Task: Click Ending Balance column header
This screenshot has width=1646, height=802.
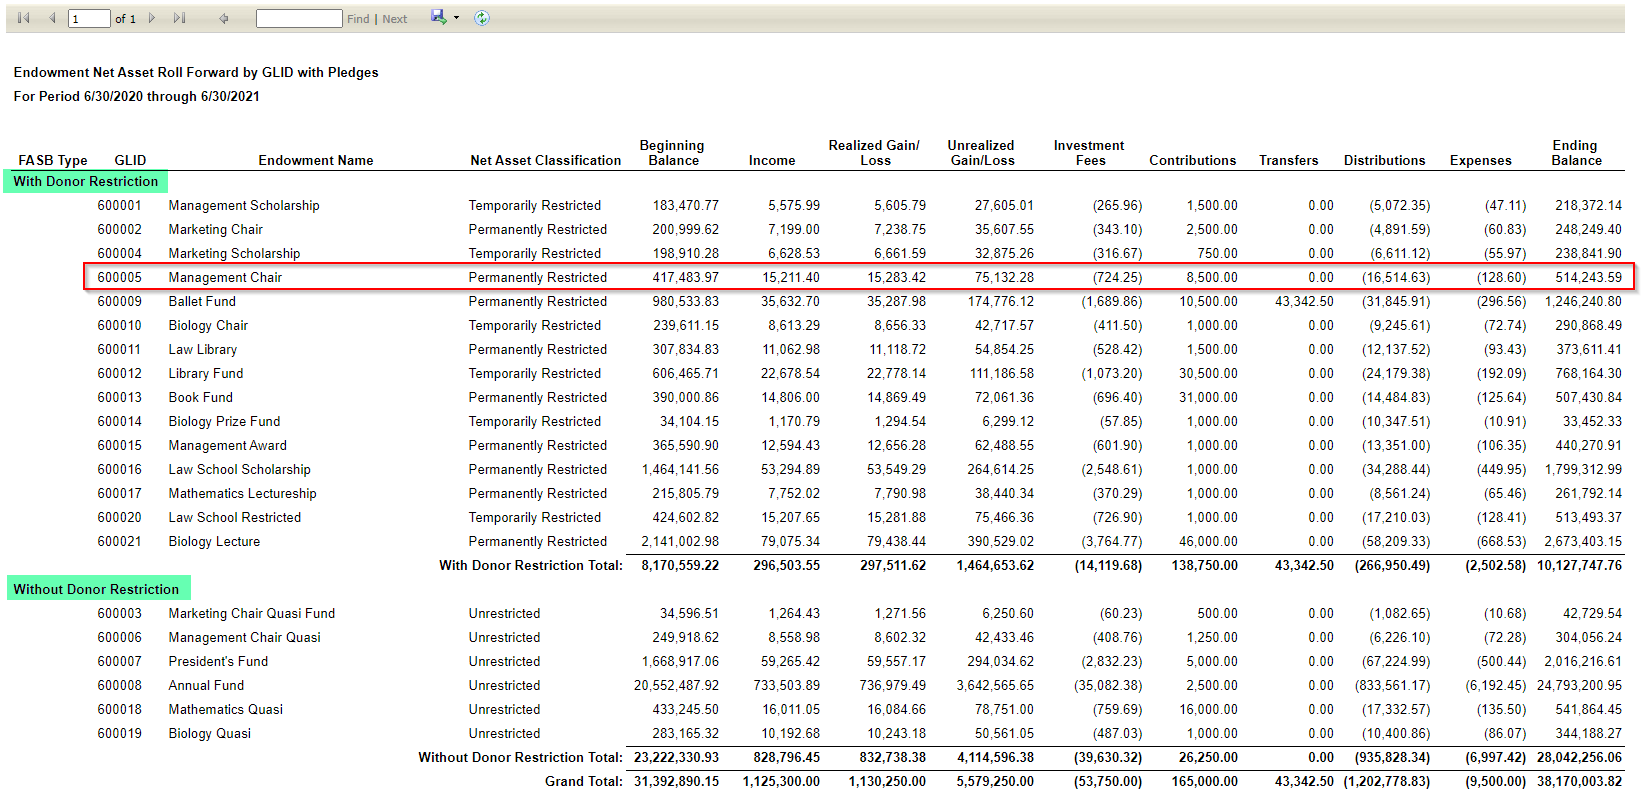Action: click(1576, 153)
